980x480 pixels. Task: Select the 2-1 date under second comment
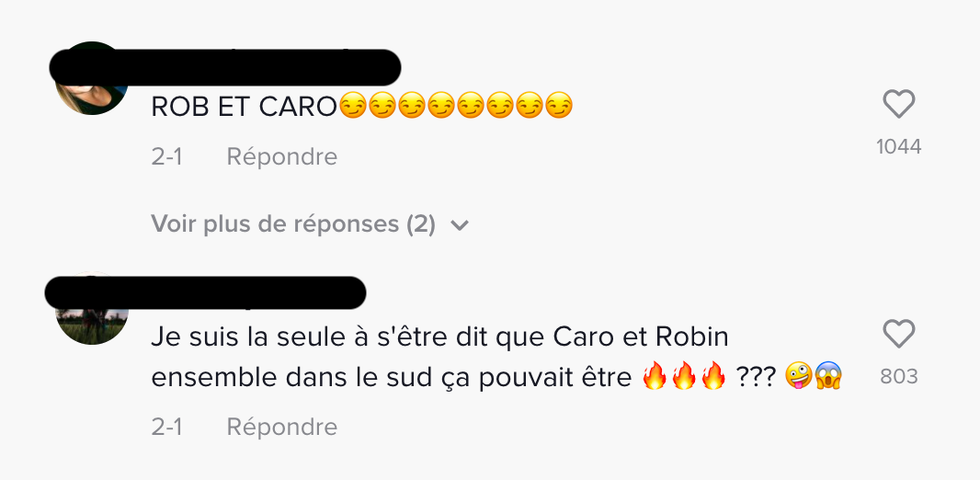(x=167, y=427)
